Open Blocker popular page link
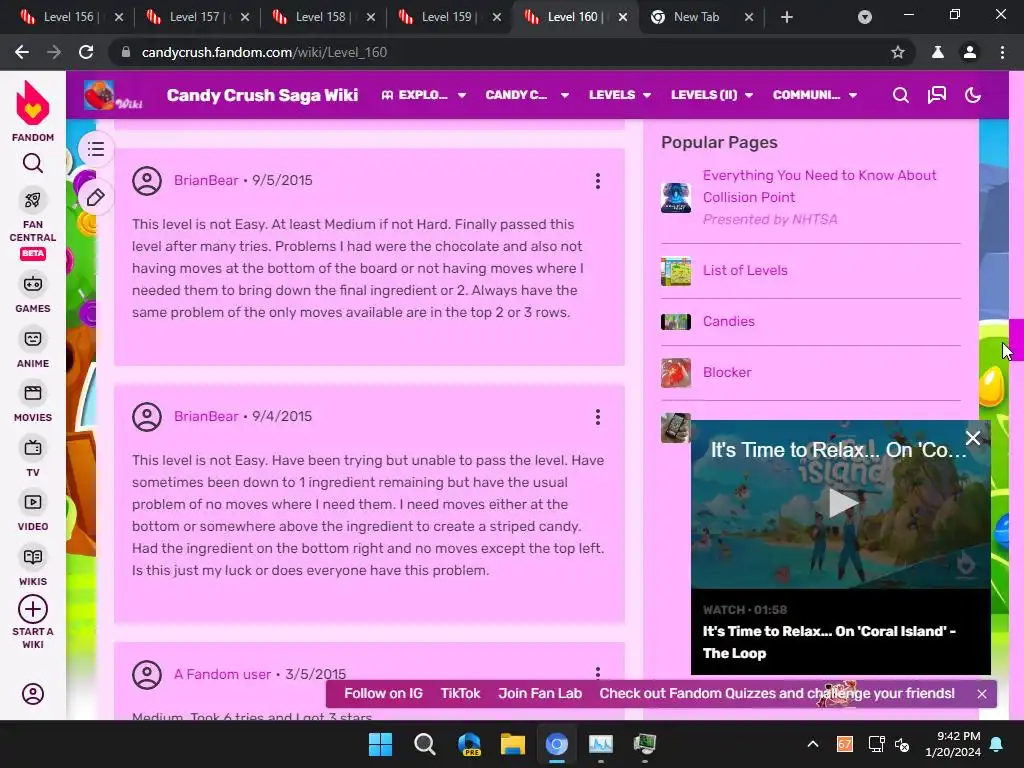 tap(727, 372)
